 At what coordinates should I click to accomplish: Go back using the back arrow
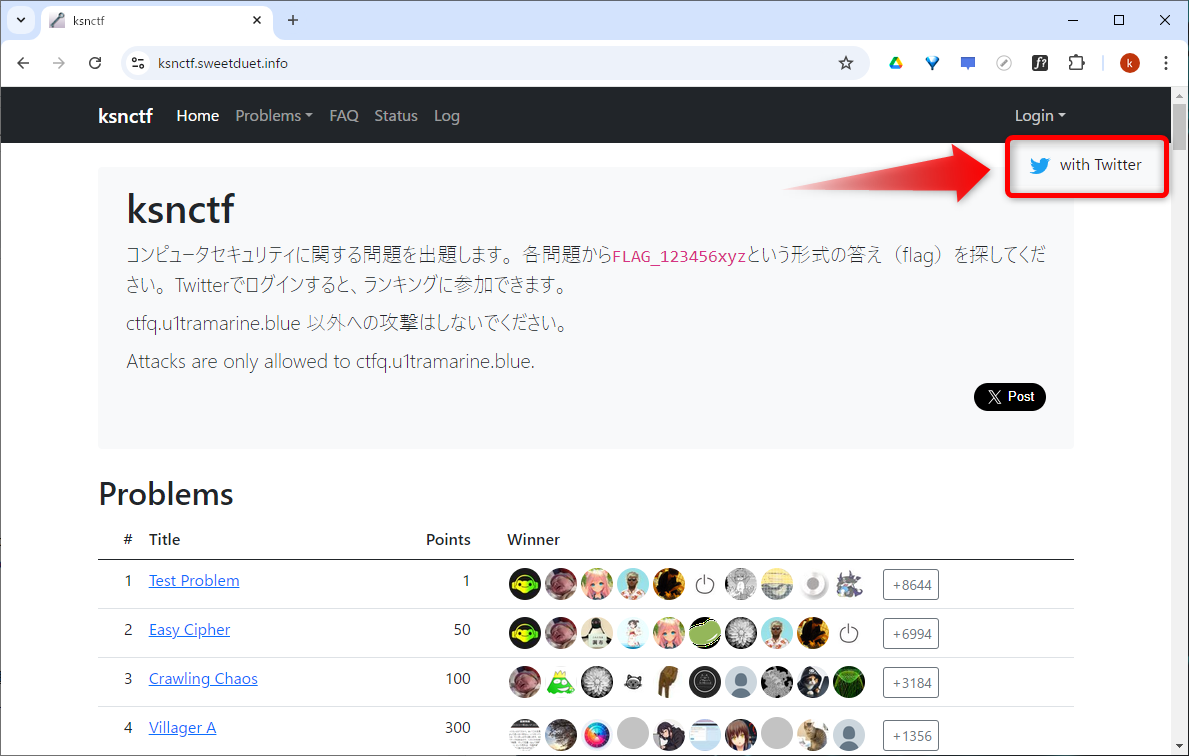(x=23, y=62)
